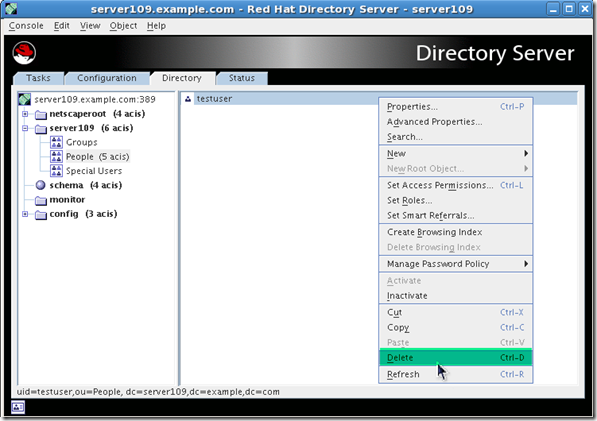Image resolution: width=597 pixels, height=421 pixels.
Task: Click the testuser person icon
Action: pyautogui.click(x=188, y=99)
